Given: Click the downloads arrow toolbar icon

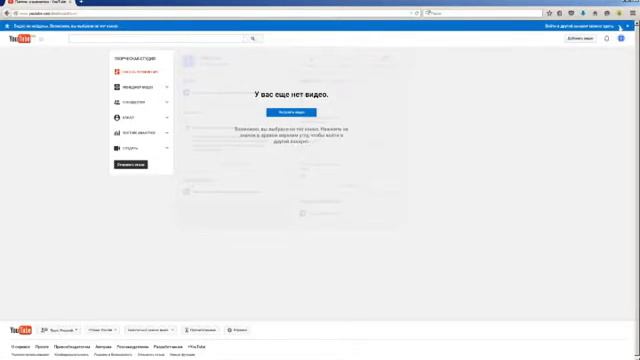Looking at the screenshot, I should [x=583, y=13].
